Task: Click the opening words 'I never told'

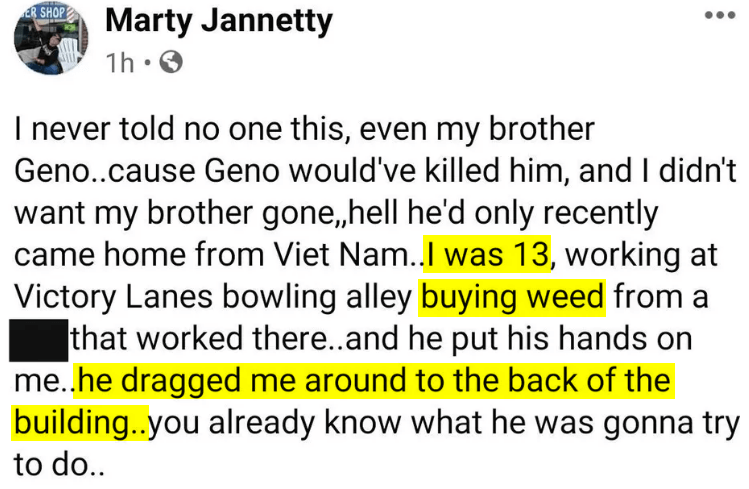Action: [x=95, y=129]
